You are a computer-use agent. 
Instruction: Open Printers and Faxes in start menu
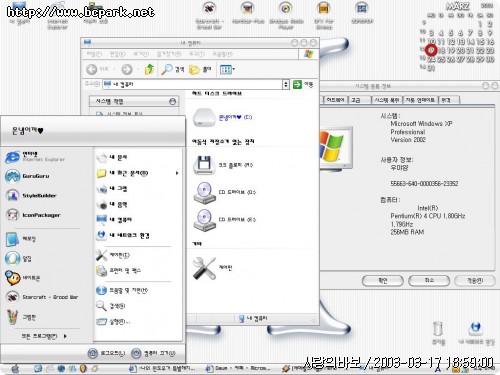[118, 270]
